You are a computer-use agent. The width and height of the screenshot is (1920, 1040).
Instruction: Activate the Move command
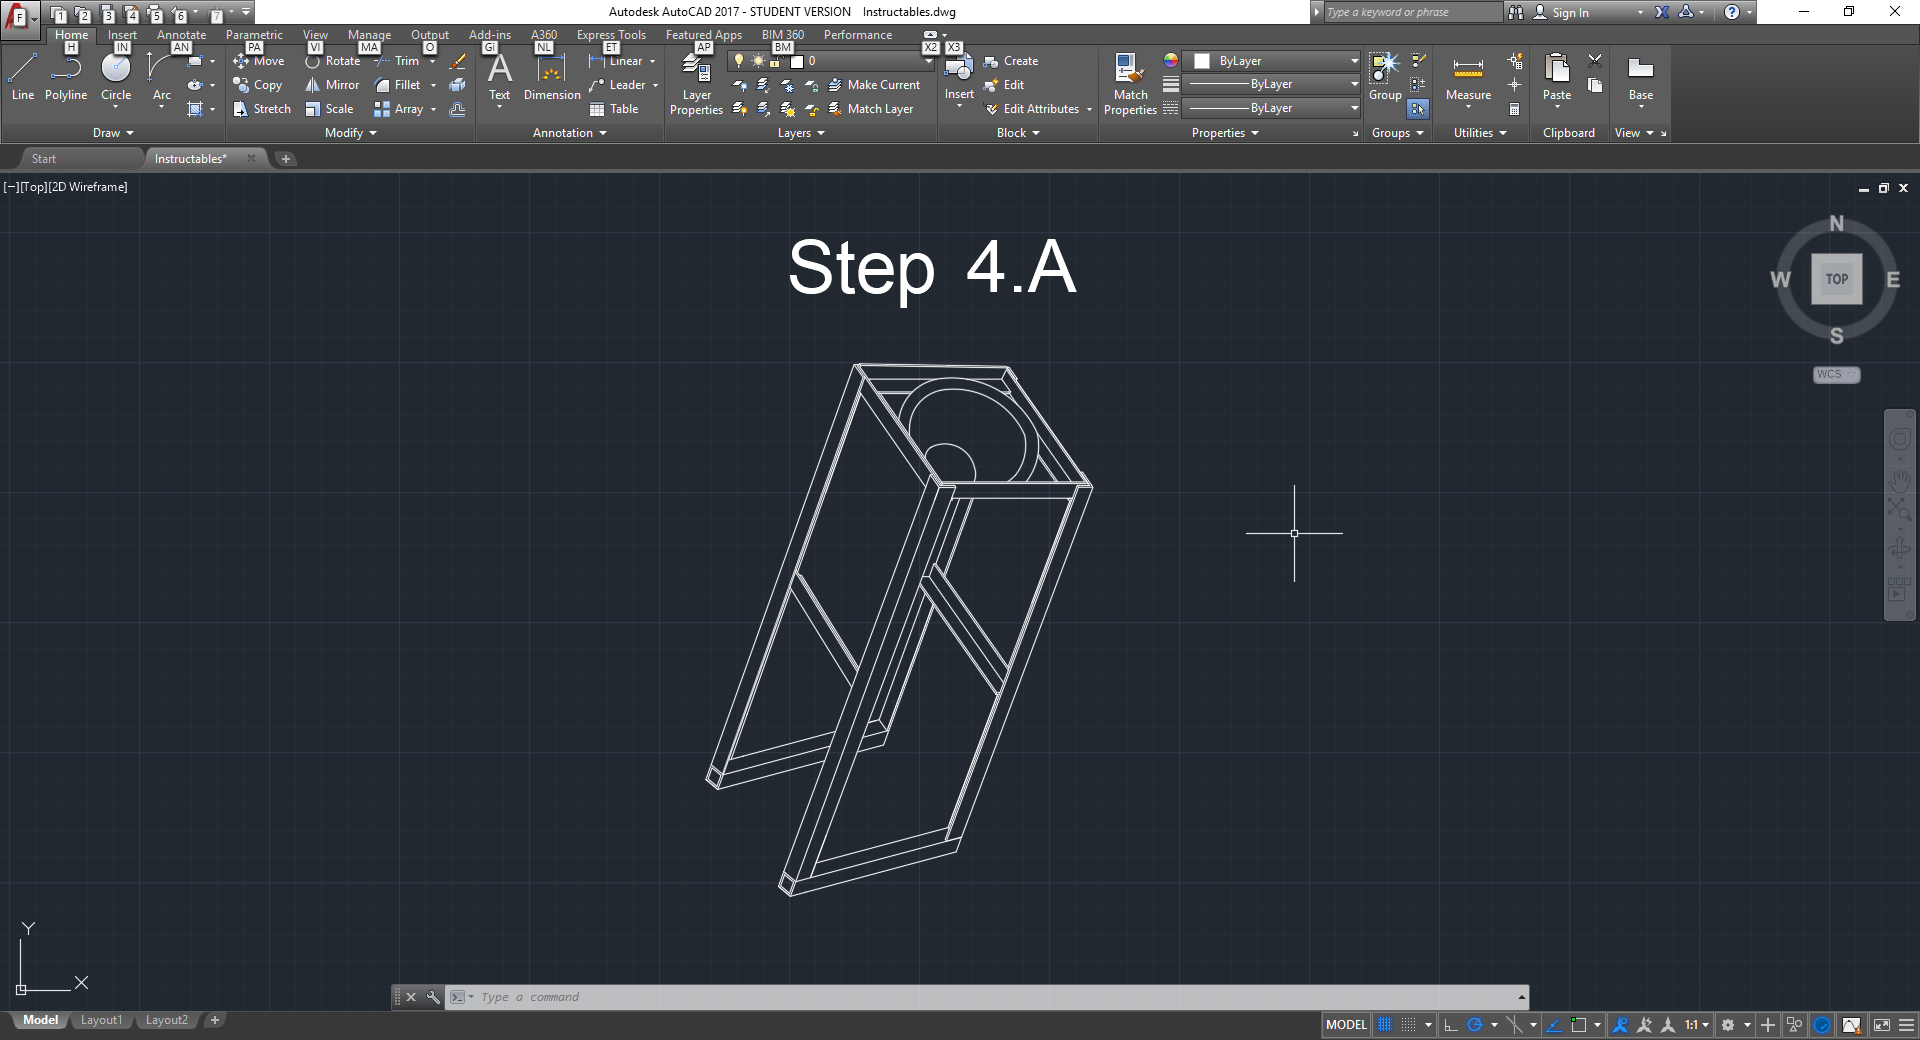[x=259, y=61]
